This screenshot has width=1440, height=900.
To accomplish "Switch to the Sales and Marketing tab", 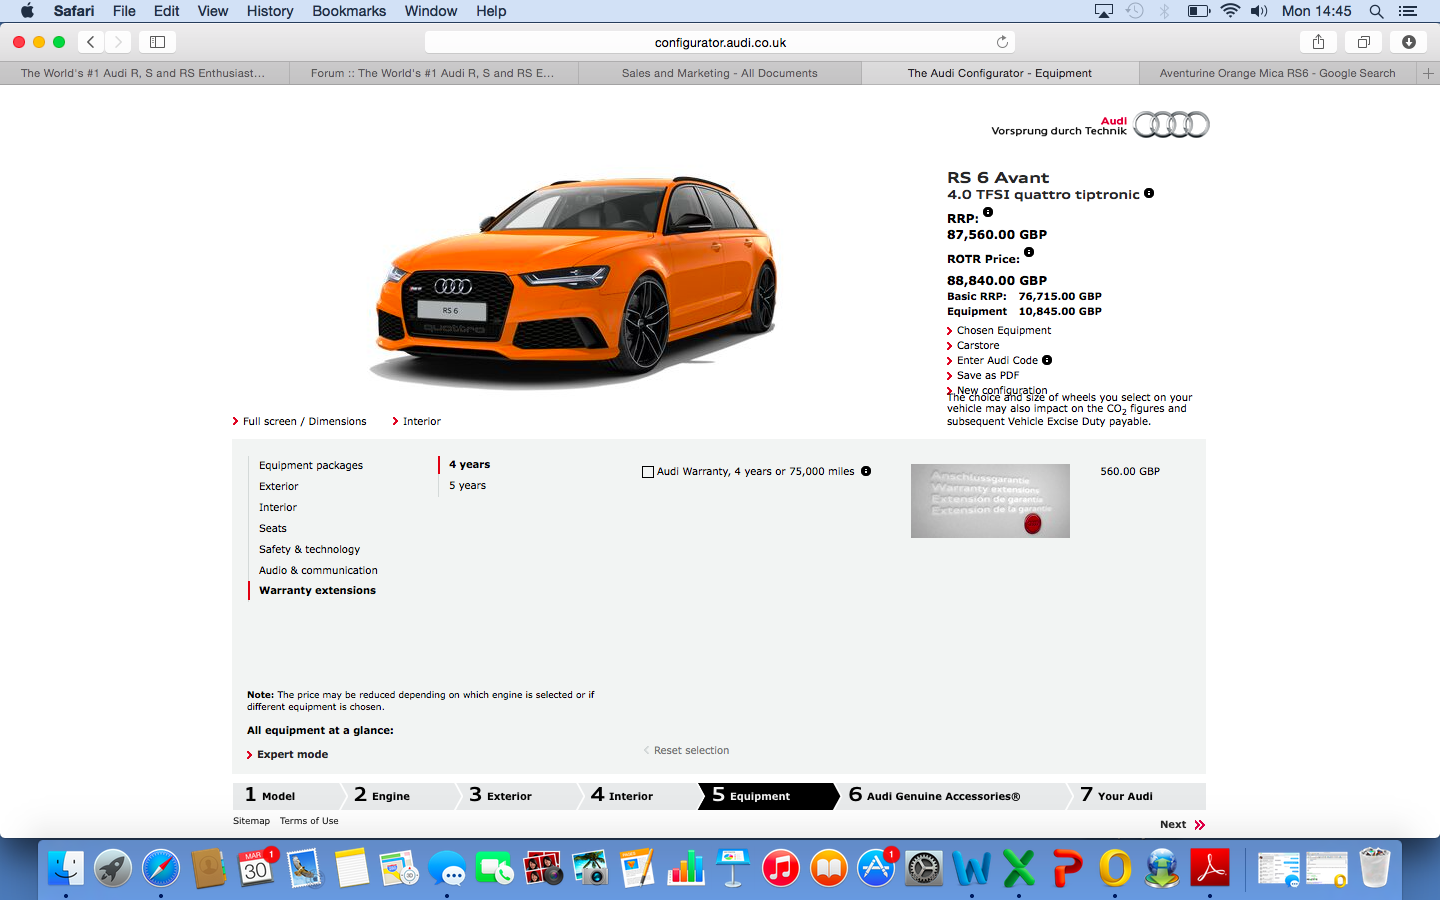I will tap(719, 73).
